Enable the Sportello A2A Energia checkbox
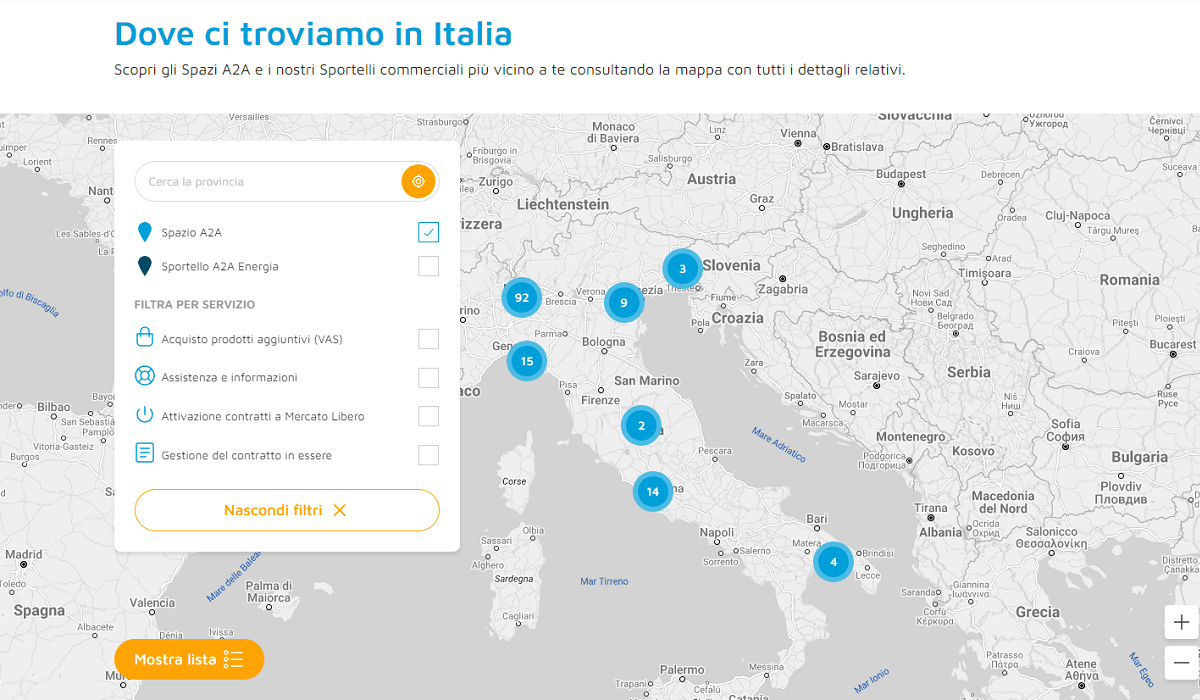 tap(428, 266)
